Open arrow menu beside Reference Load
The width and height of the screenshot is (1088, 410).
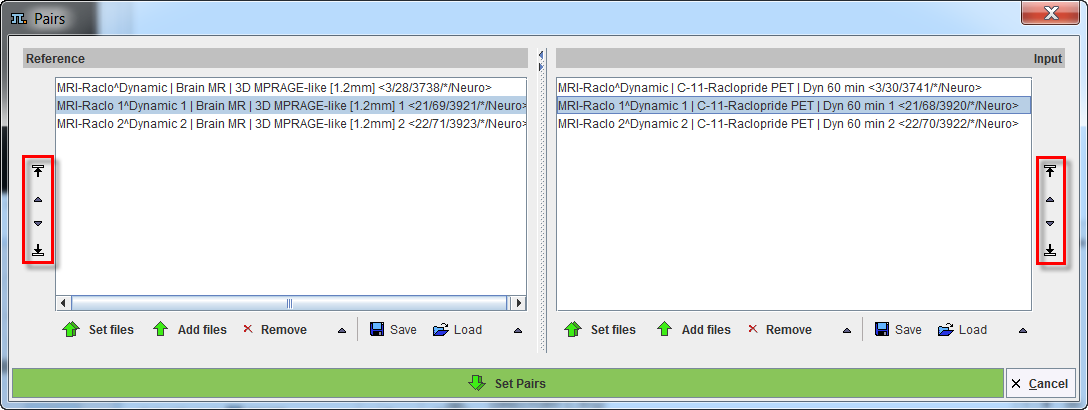point(518,331)
